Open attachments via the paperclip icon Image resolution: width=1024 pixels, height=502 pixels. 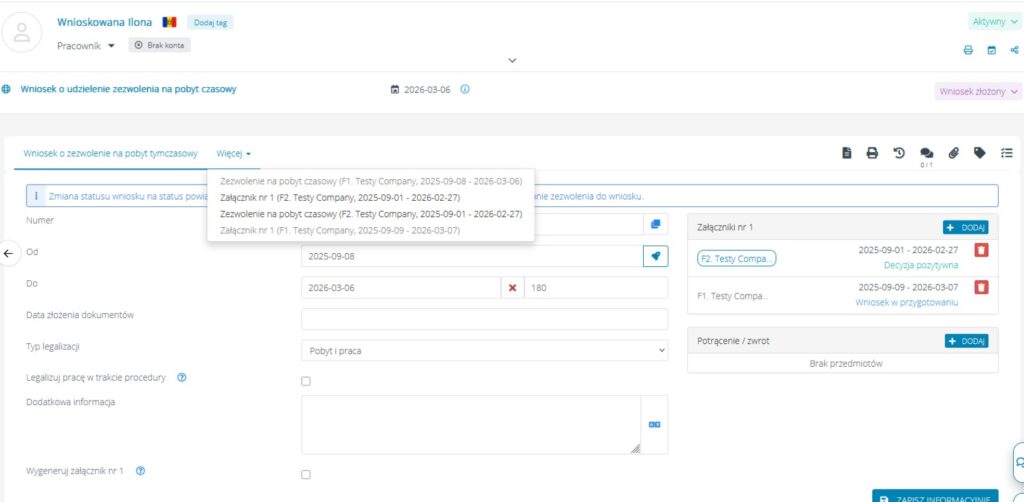click(953, 153)
